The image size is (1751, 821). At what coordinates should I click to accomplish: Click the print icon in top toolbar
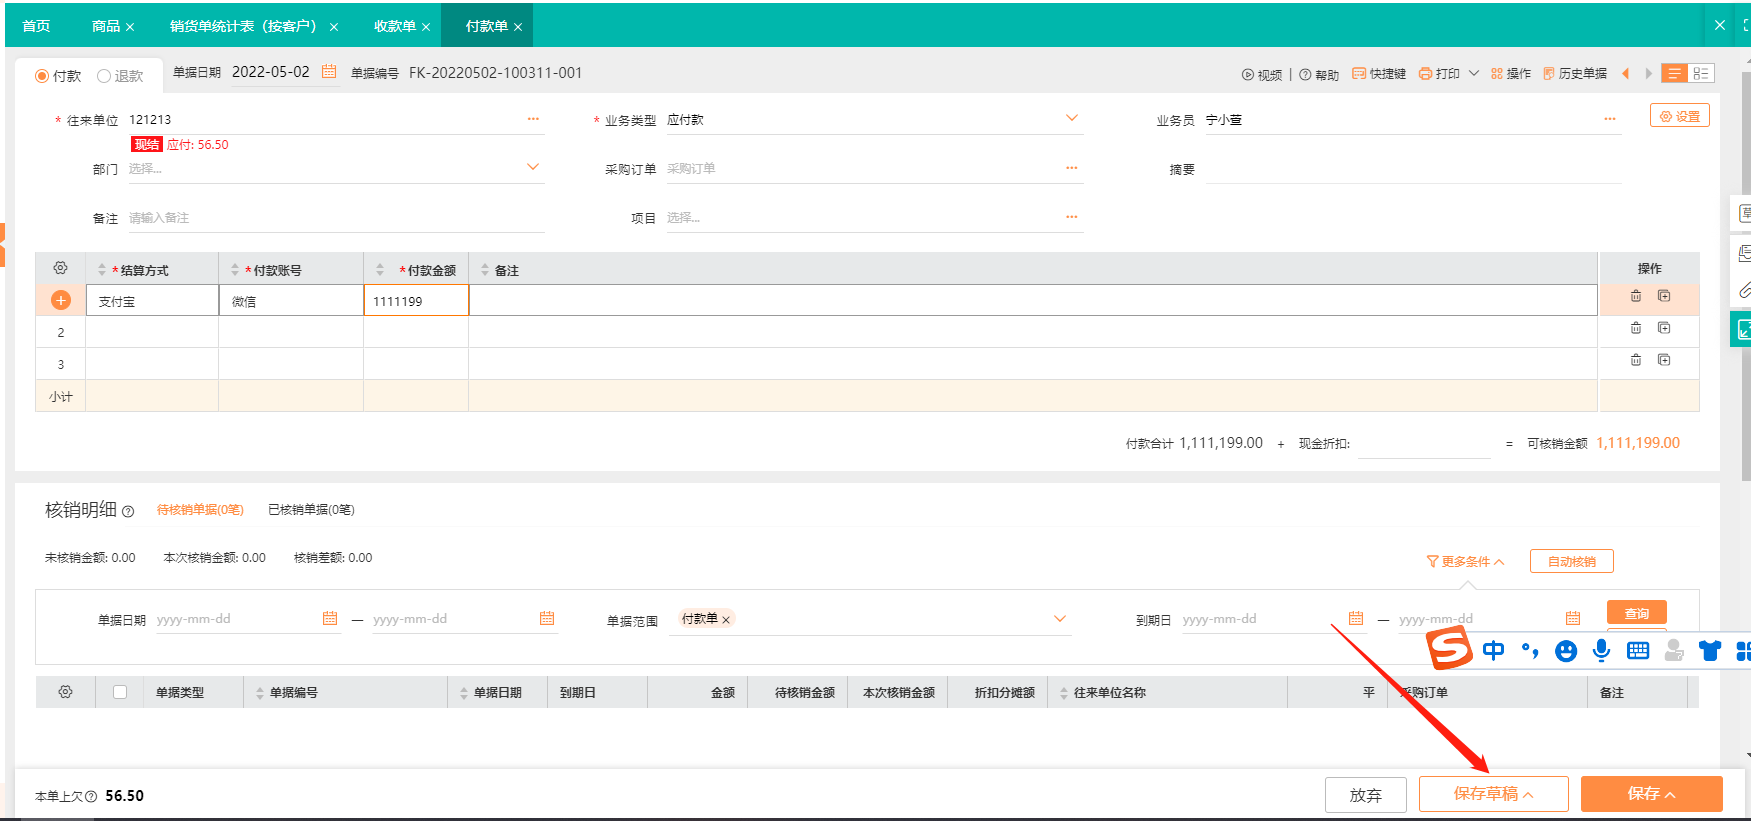tap(1425, 74)
